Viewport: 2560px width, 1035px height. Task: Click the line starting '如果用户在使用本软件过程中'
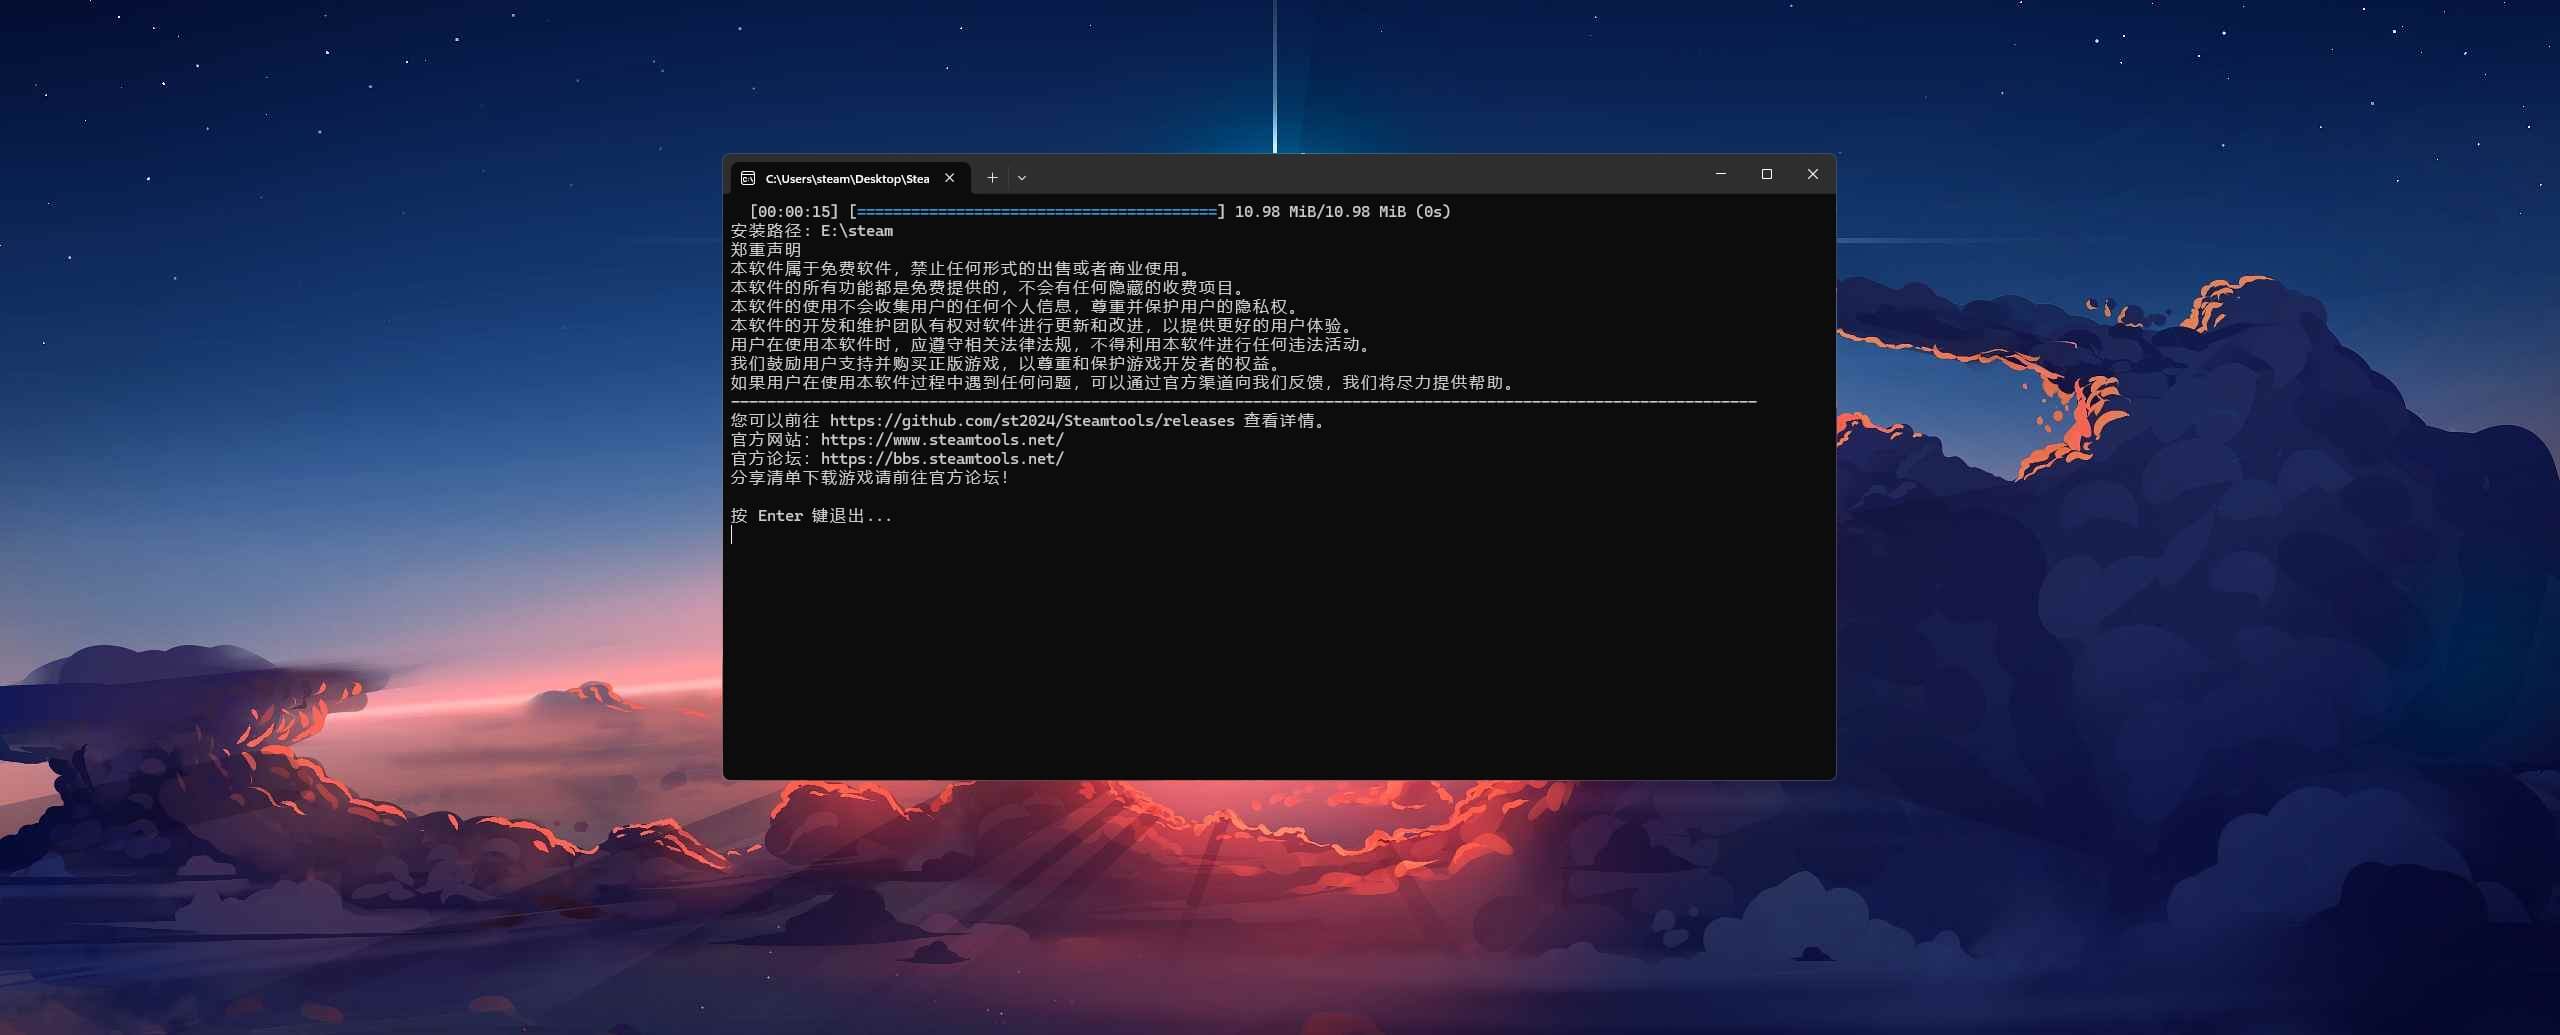pyautogui.click(x=1125, y=383)
